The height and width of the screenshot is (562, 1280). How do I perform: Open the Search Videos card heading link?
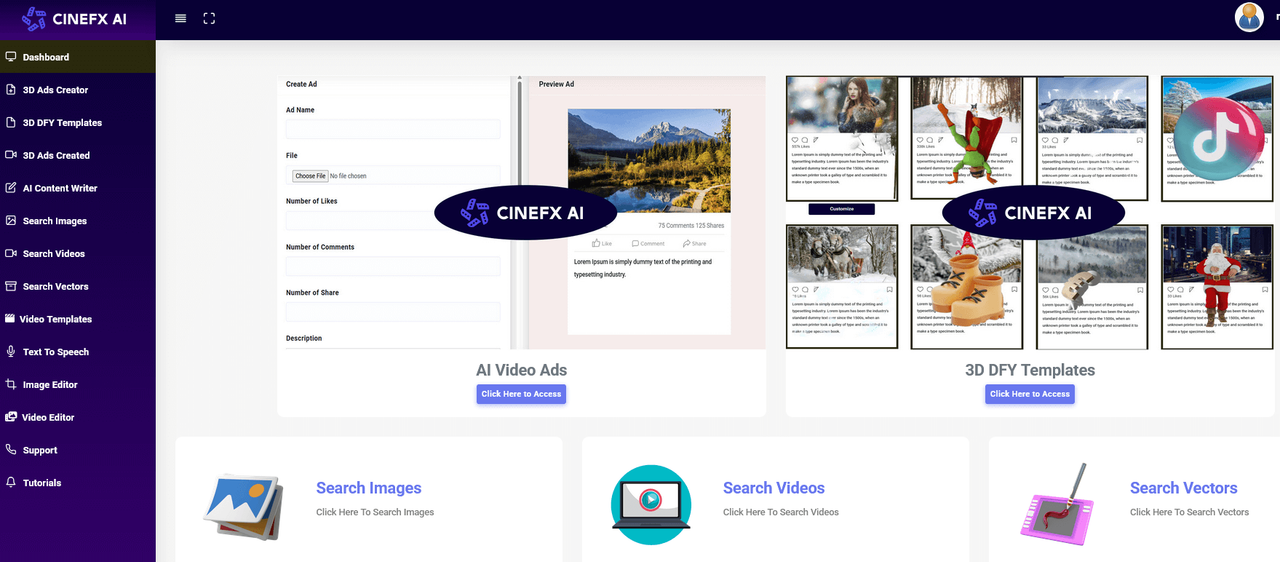click(774, 488)
